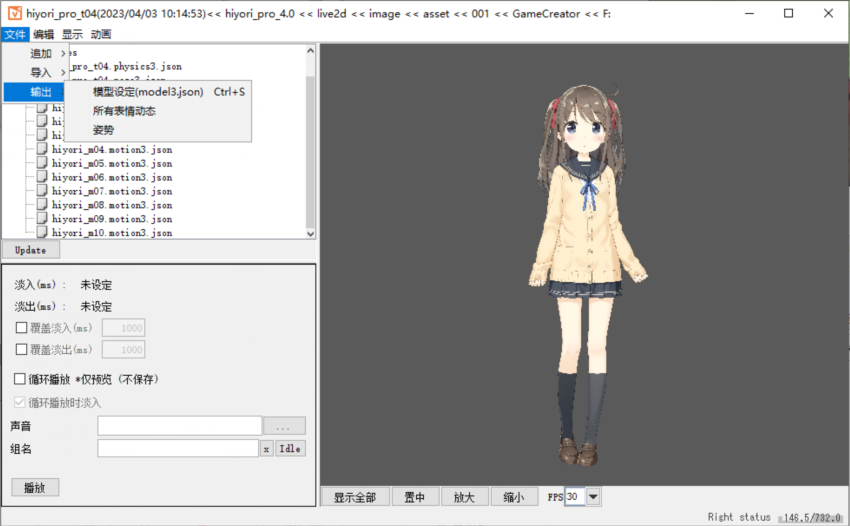Click the 声音 file path field
The height and width of the screenshot is (526, 850).
coord(179,426)
